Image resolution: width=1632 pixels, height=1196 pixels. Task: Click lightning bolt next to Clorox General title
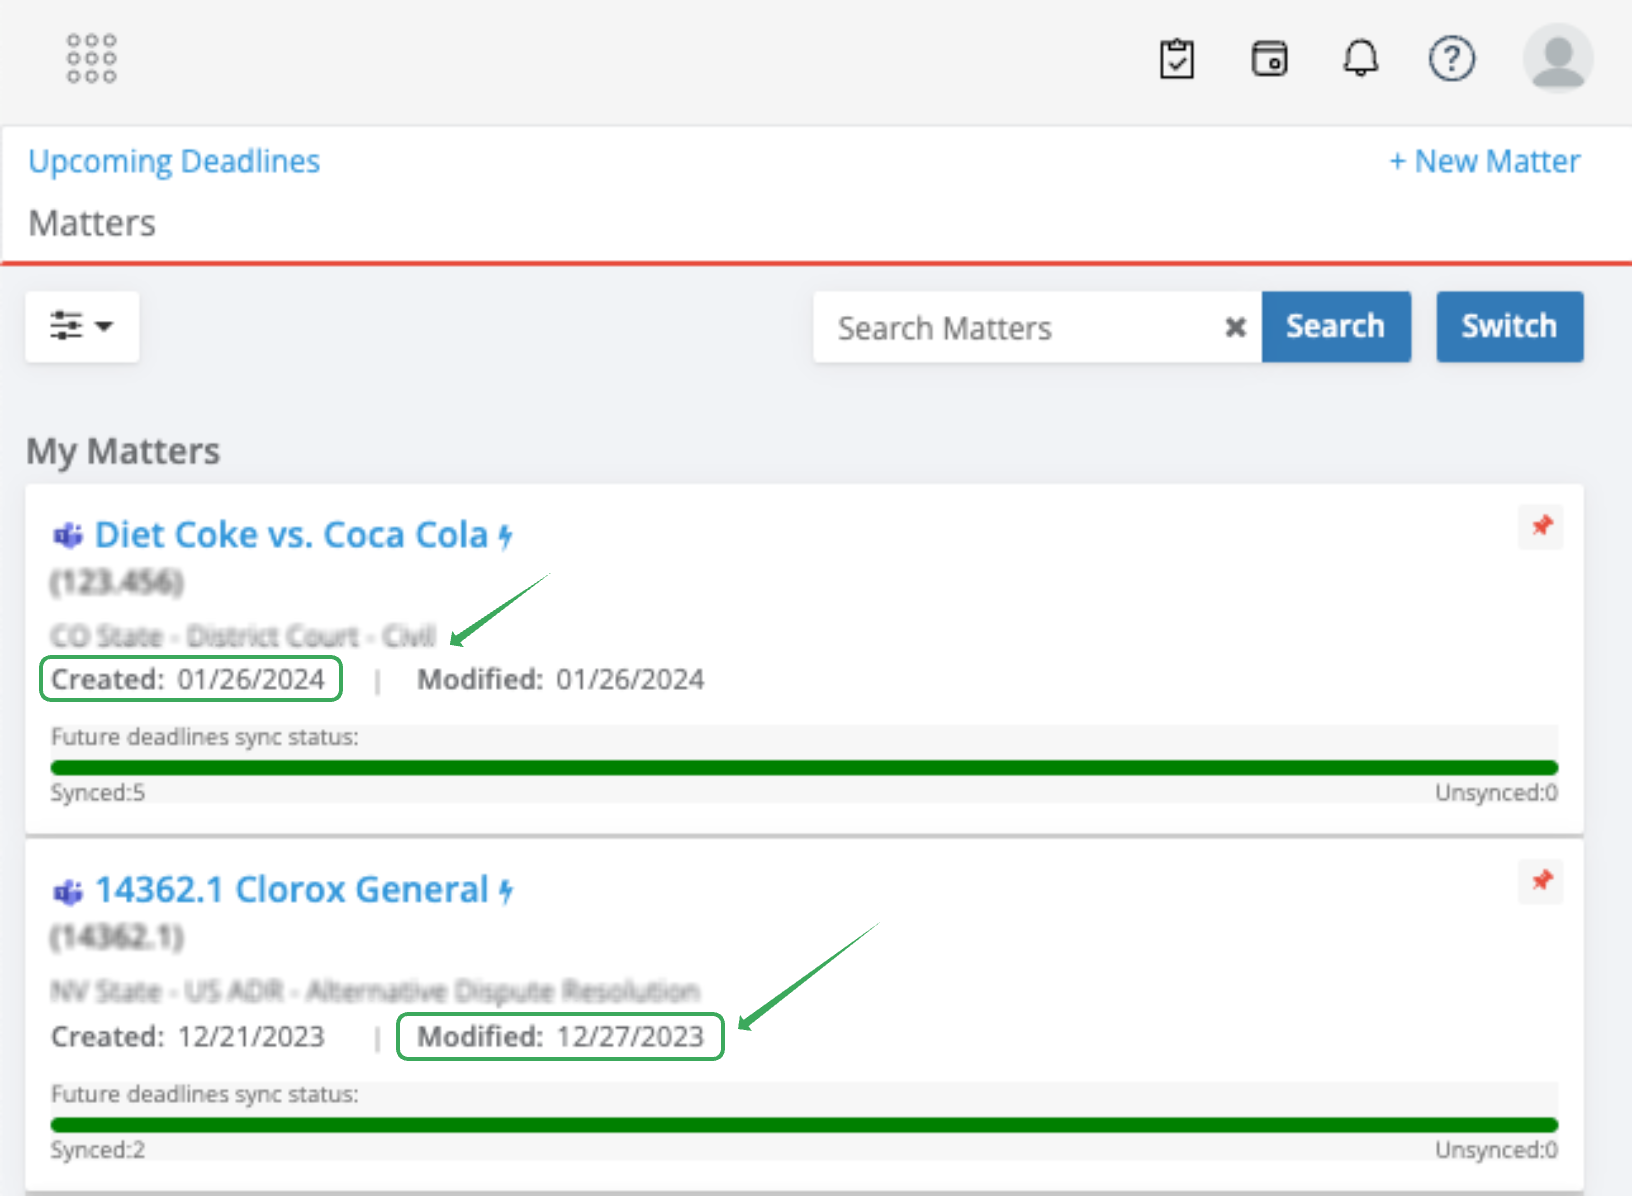[506, 892]
